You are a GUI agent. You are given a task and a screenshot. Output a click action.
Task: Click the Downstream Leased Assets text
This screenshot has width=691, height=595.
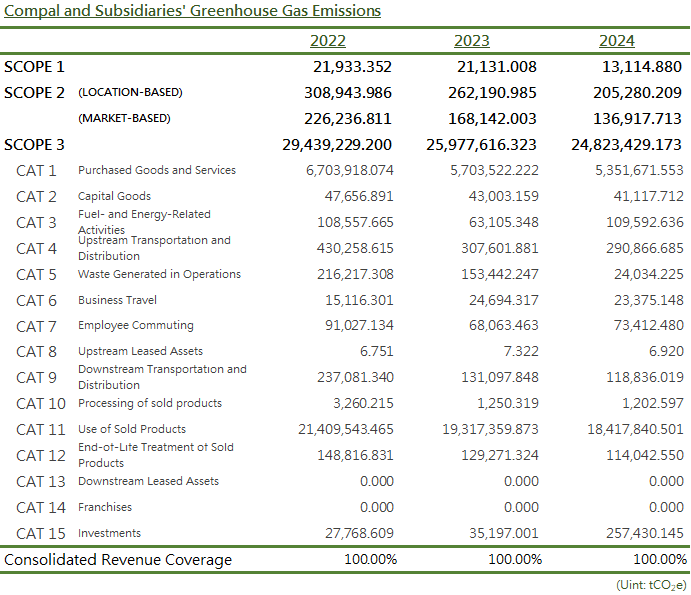(x=149, y=481)
